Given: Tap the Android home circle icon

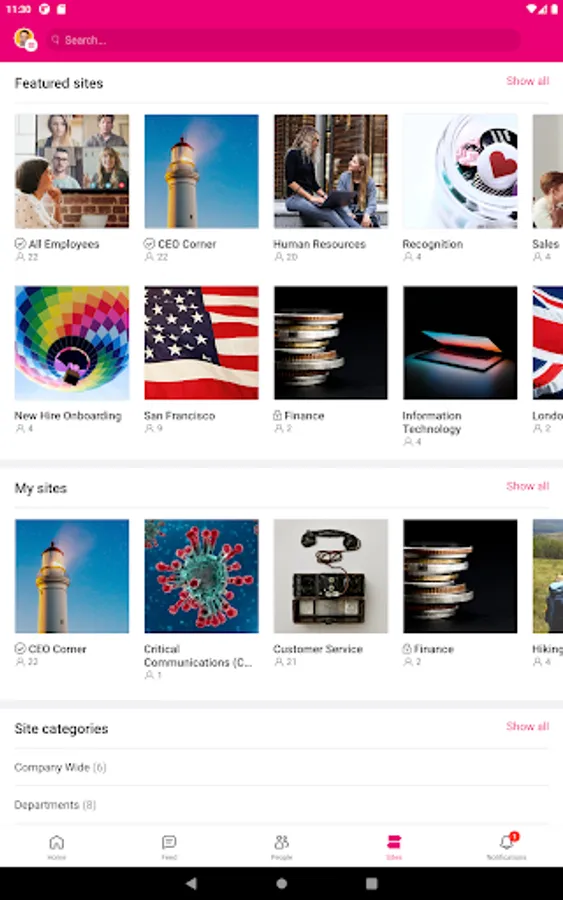Looking at the screenshot, I should (x=282, y=883).
